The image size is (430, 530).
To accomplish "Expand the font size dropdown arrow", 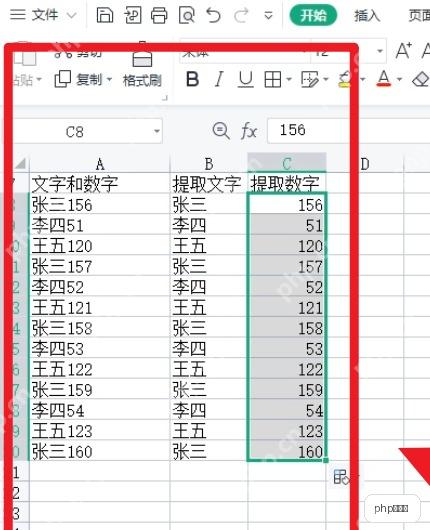I will 380,51.
